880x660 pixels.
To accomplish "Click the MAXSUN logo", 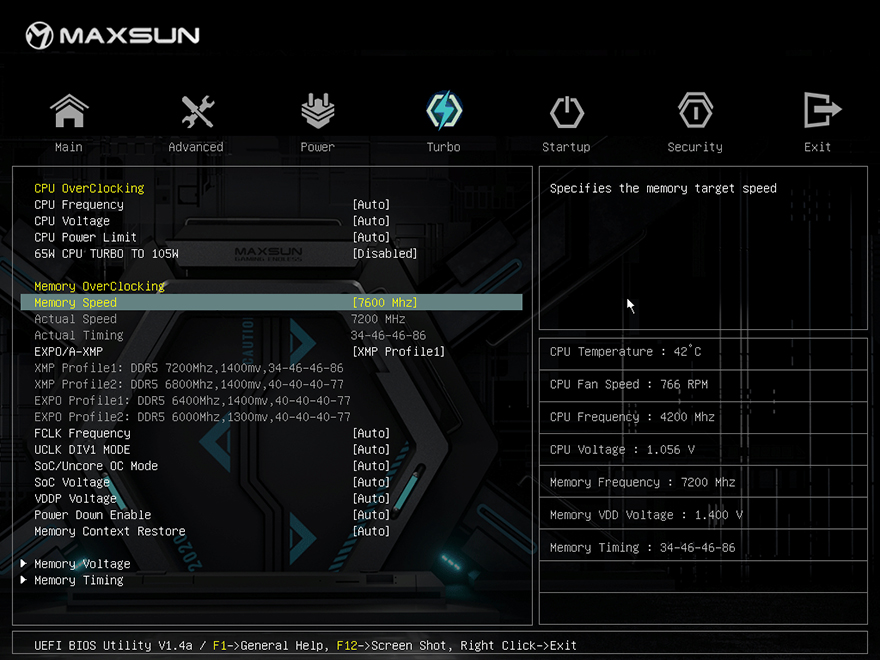I will [x=112, y=35].
